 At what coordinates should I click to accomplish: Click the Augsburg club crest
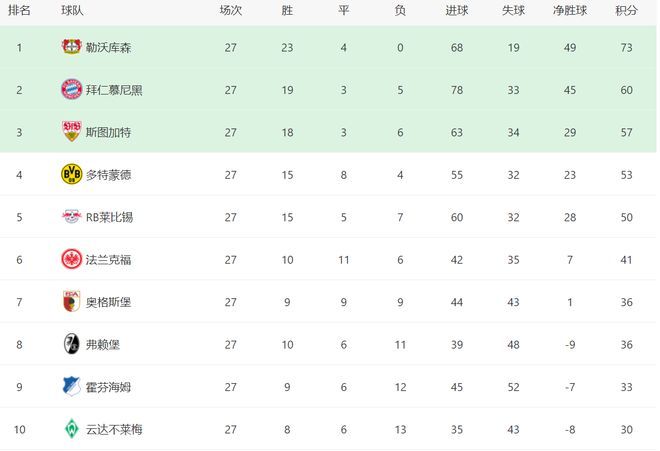[x=72, y=301]
